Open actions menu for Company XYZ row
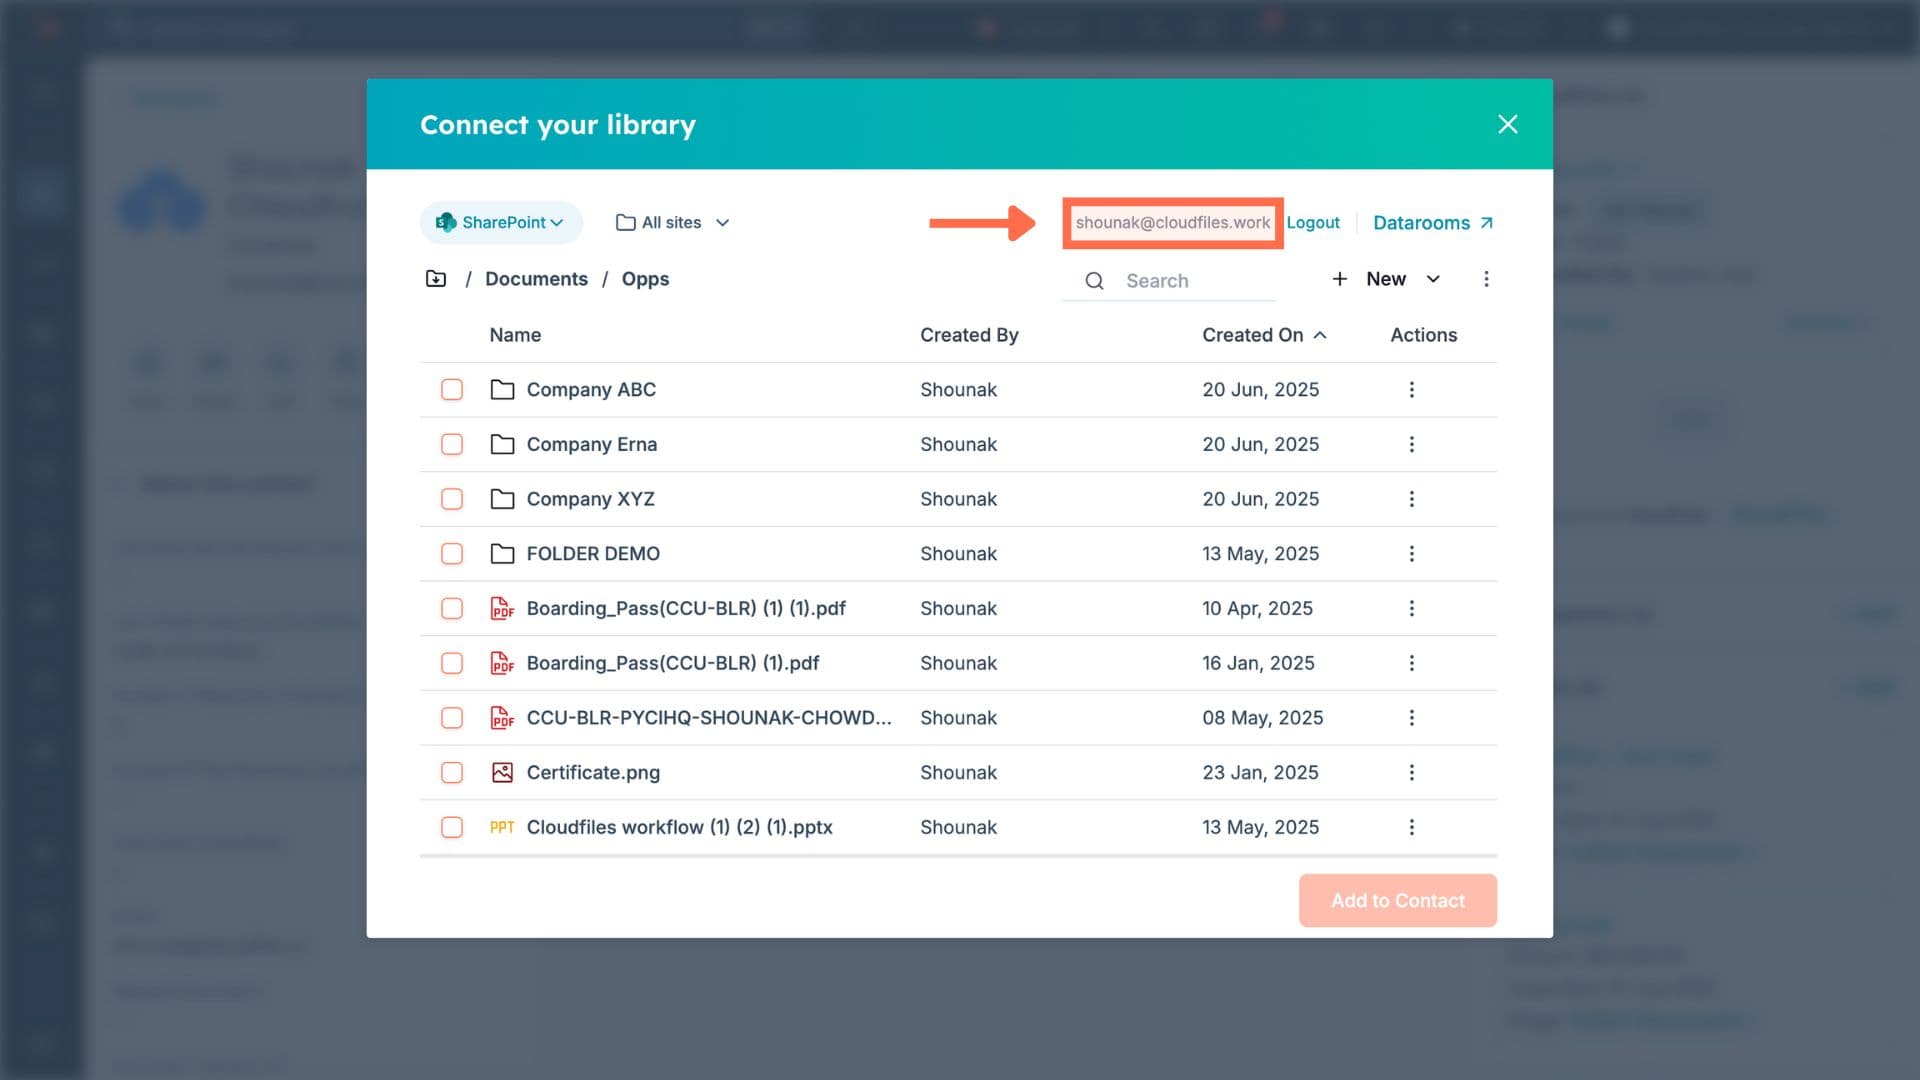Image resolution: width=1920 pixels, height=1080 pixels. [x=1412, y=498]
